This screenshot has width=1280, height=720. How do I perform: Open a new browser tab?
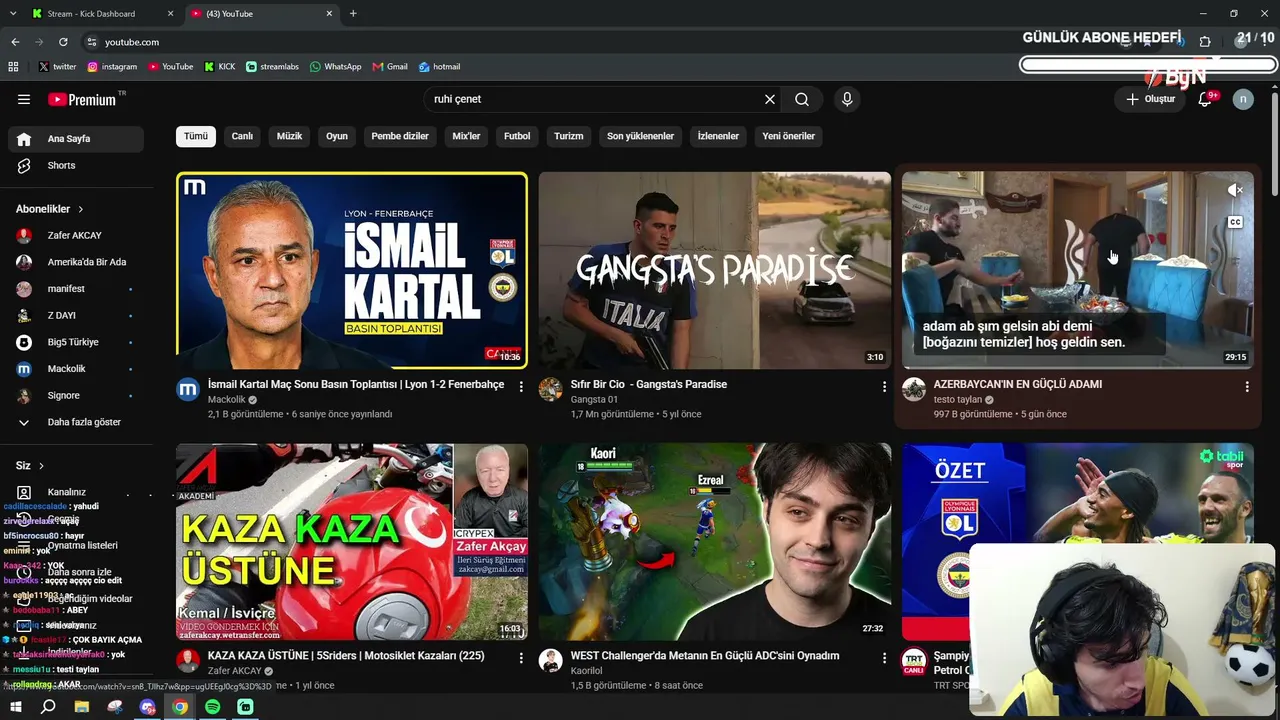tap(353, 14)
